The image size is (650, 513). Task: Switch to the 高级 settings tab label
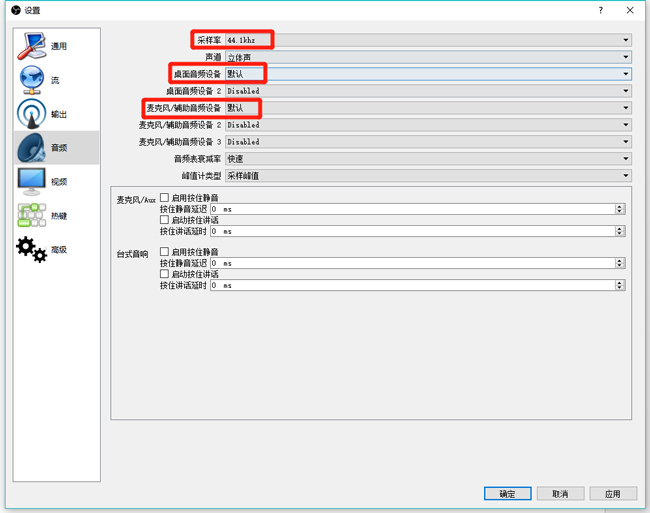59,250
